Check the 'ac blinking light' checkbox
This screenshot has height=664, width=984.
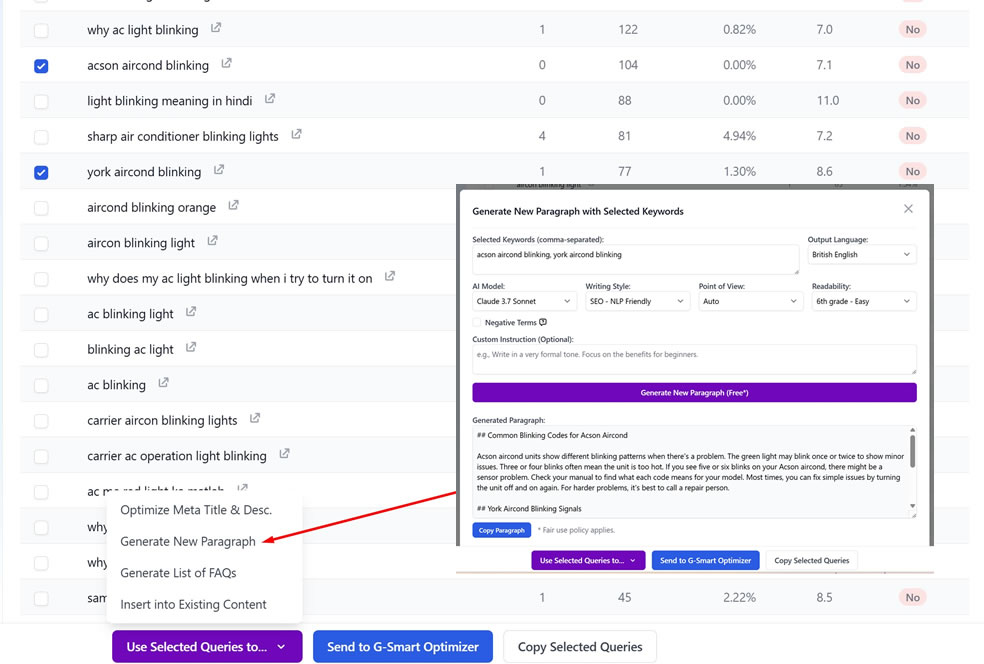pos(41,314)
